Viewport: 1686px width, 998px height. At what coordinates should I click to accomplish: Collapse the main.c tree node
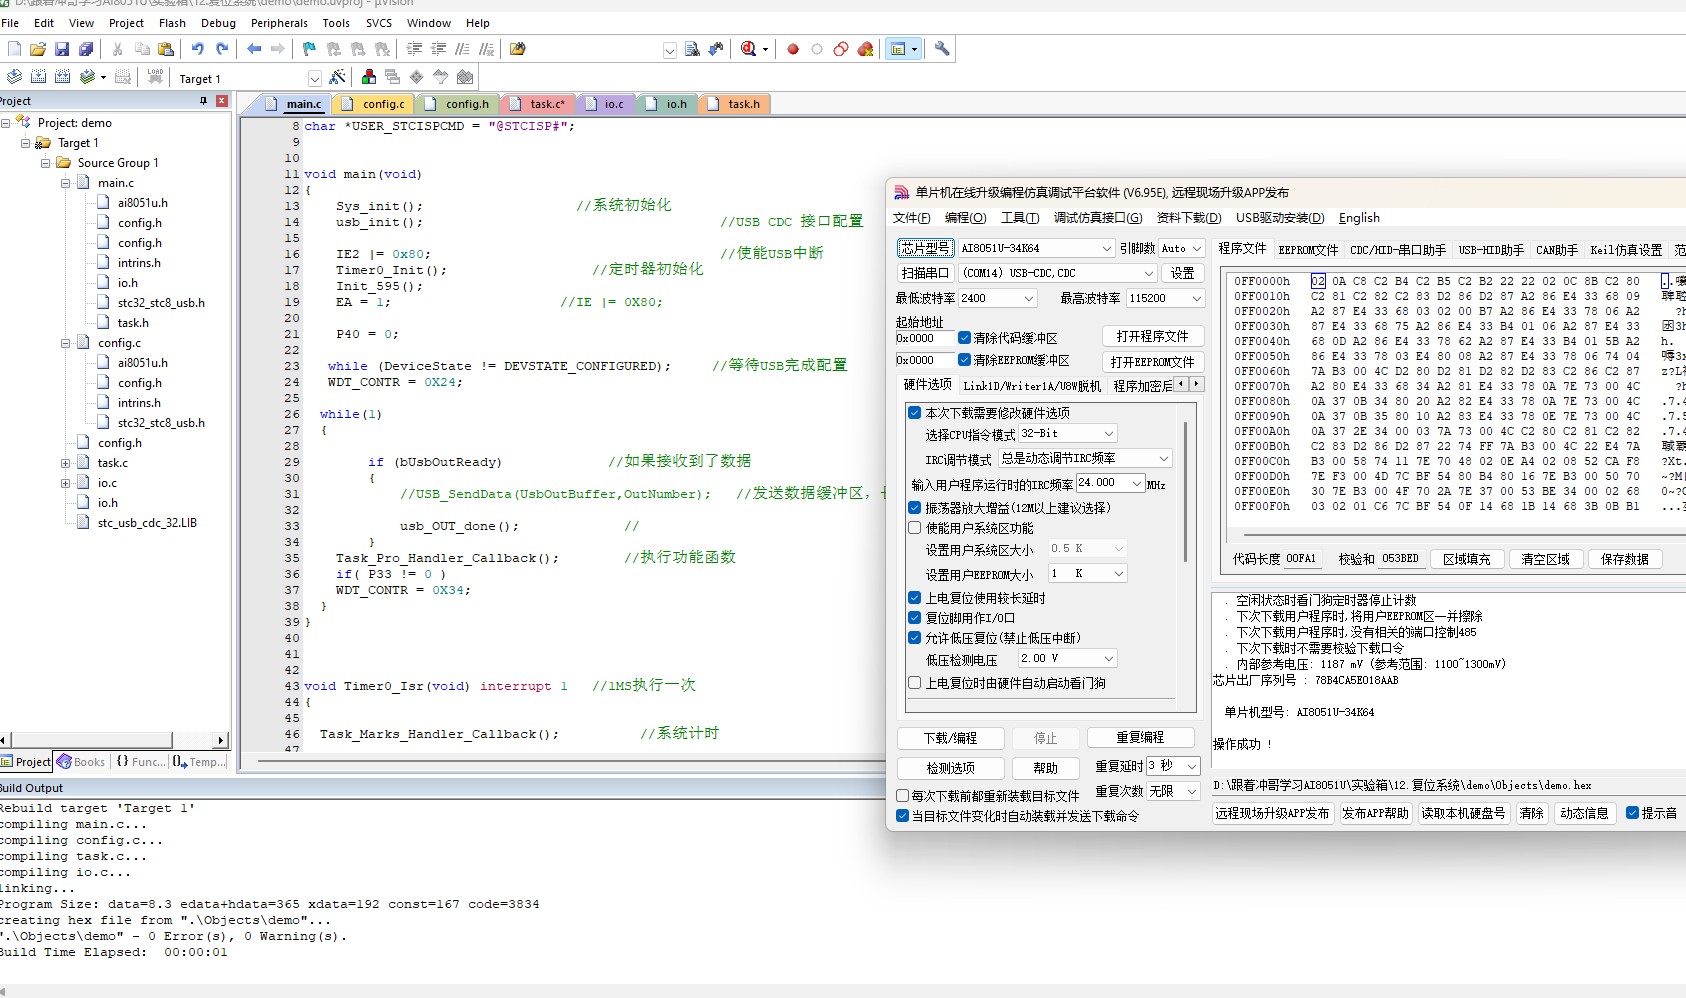pos(65,183)
